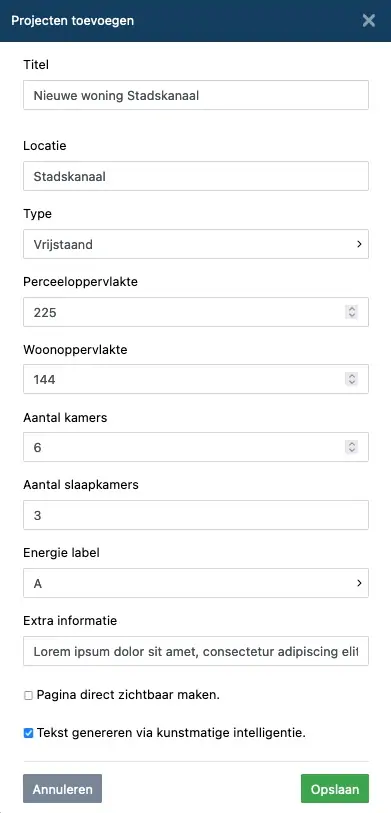Save the project with Opslaan

point(334,789)
